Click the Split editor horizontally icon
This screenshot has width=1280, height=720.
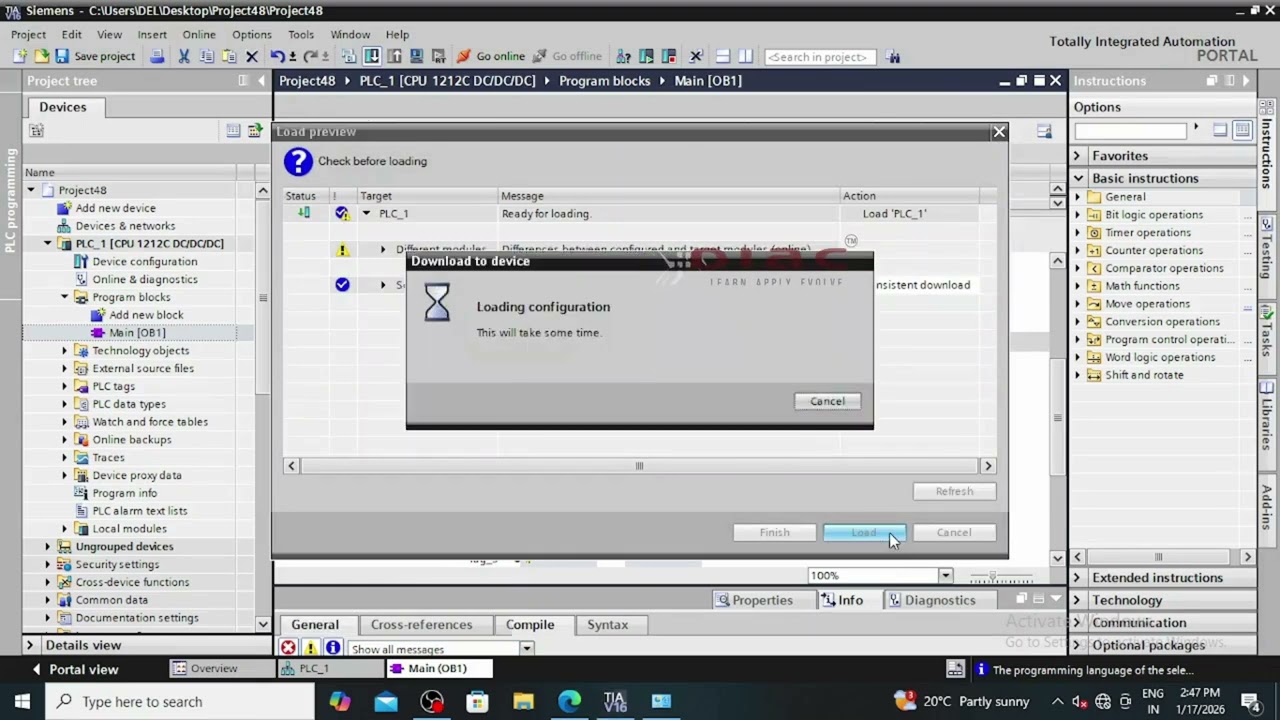[x=723, y=56]
